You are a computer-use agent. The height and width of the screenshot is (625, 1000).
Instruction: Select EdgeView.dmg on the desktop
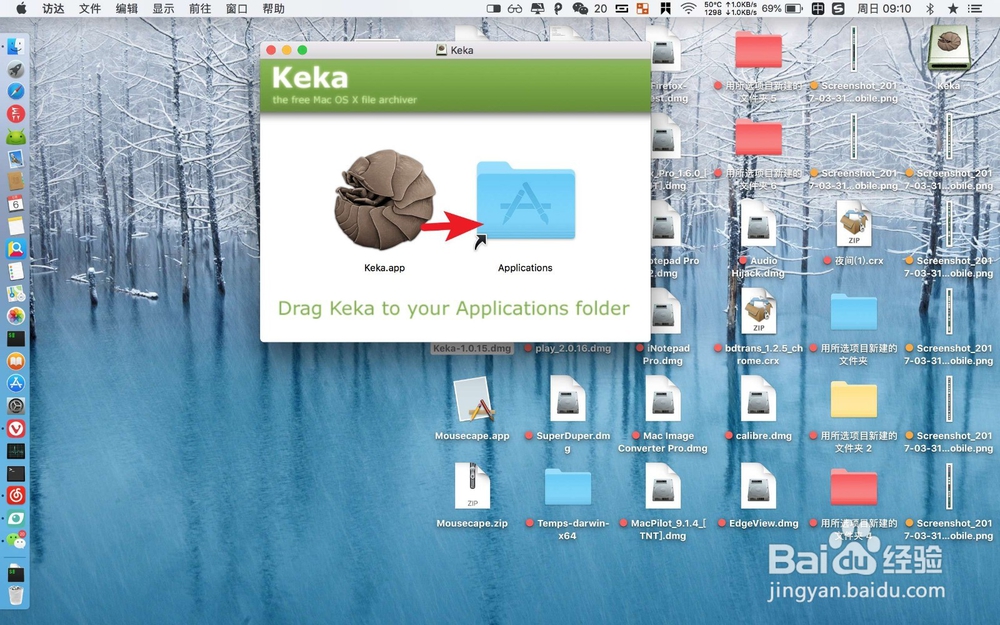click(x=758, y=486)
